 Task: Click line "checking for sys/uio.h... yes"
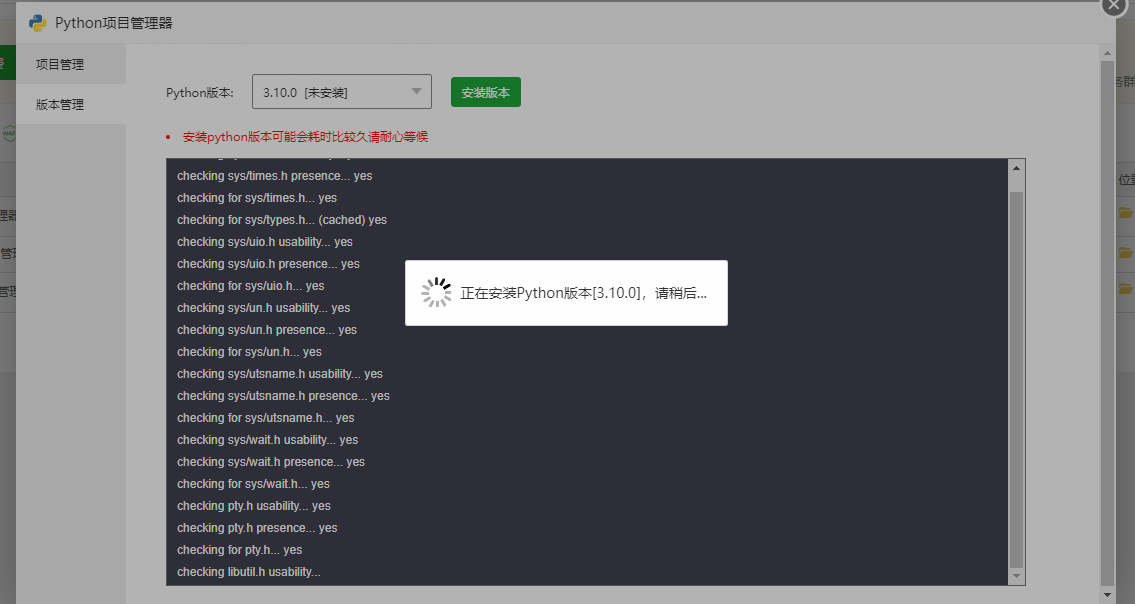click(250, 286)
